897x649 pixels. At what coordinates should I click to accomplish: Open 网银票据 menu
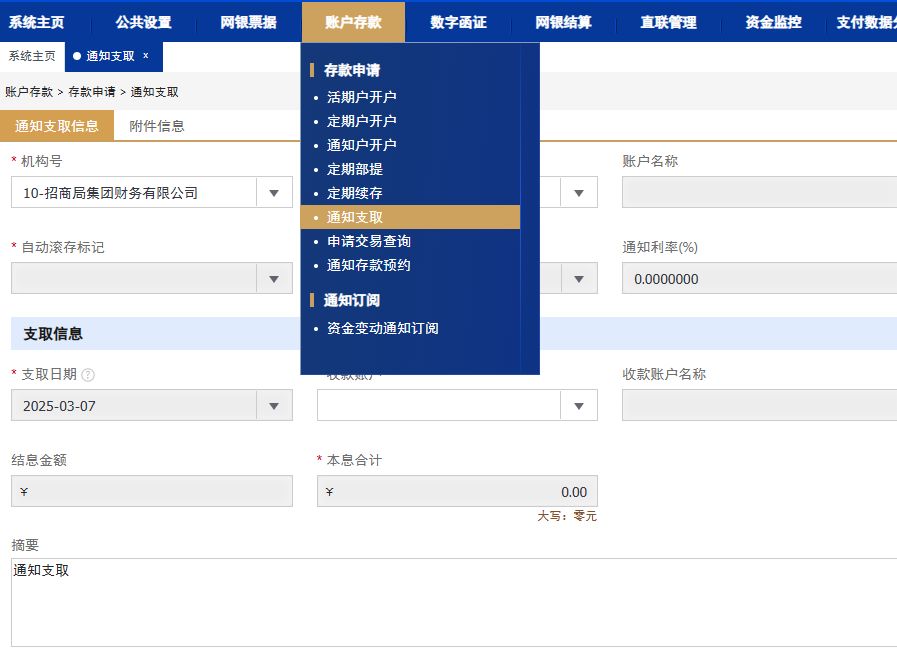(x=248, y=22)
